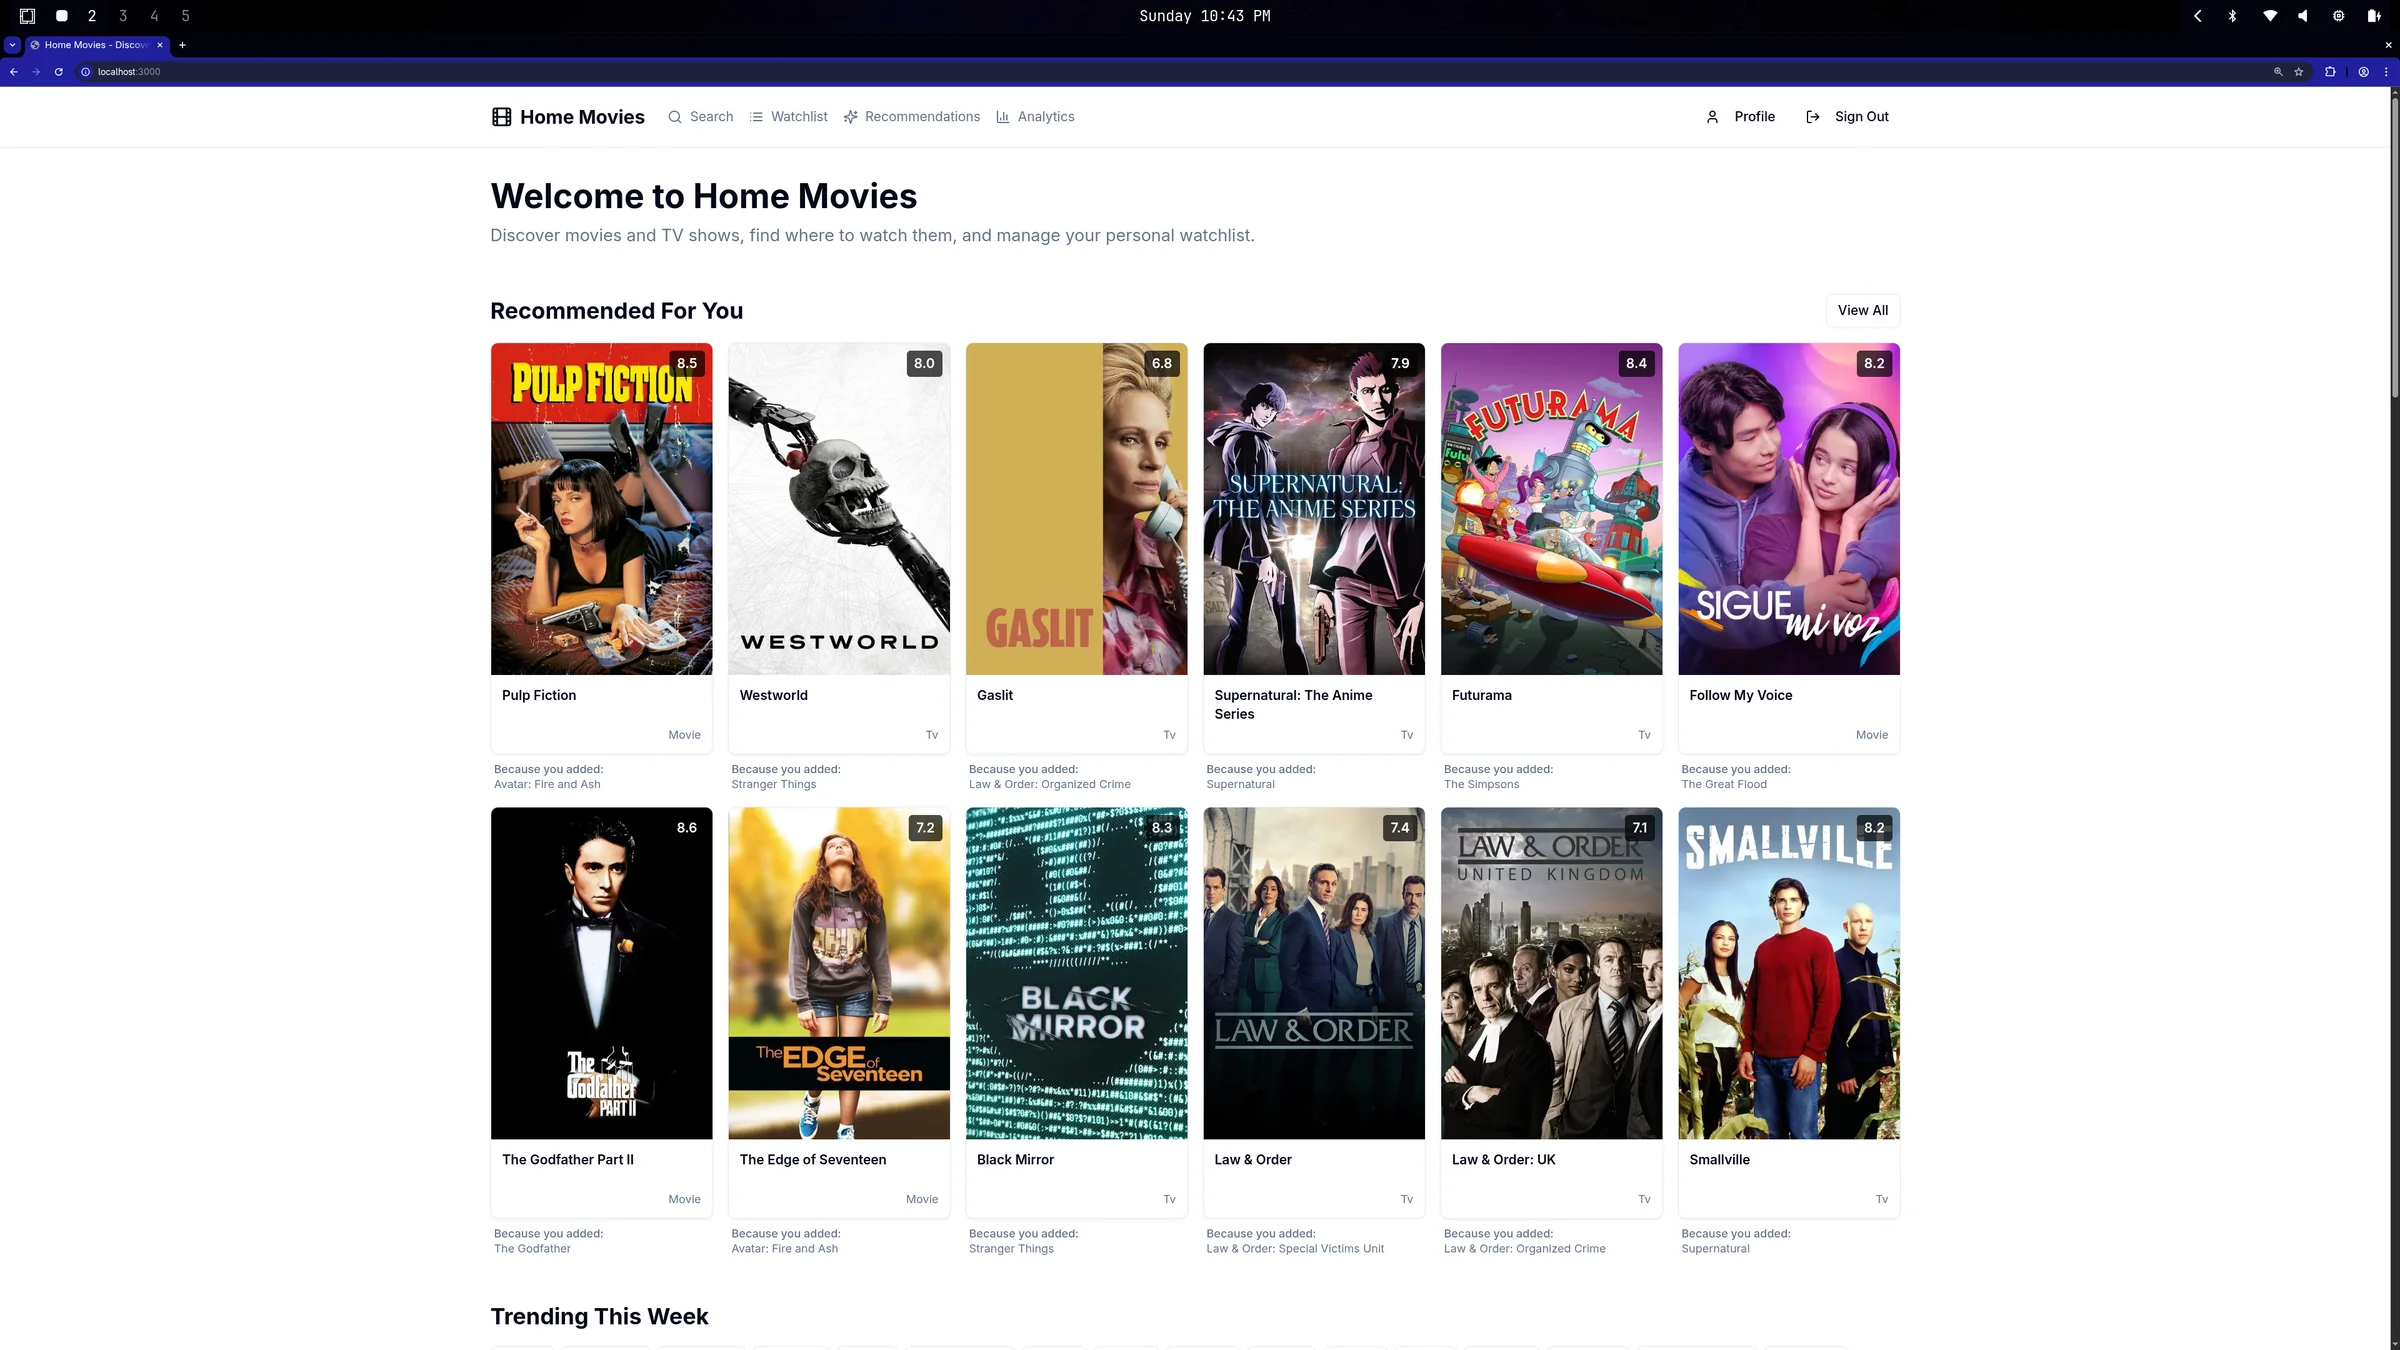Click the 8.5 rating badge on Pulp Fiction
This screenshot has width=2400, height=1350.
click(x=687, y=363)
